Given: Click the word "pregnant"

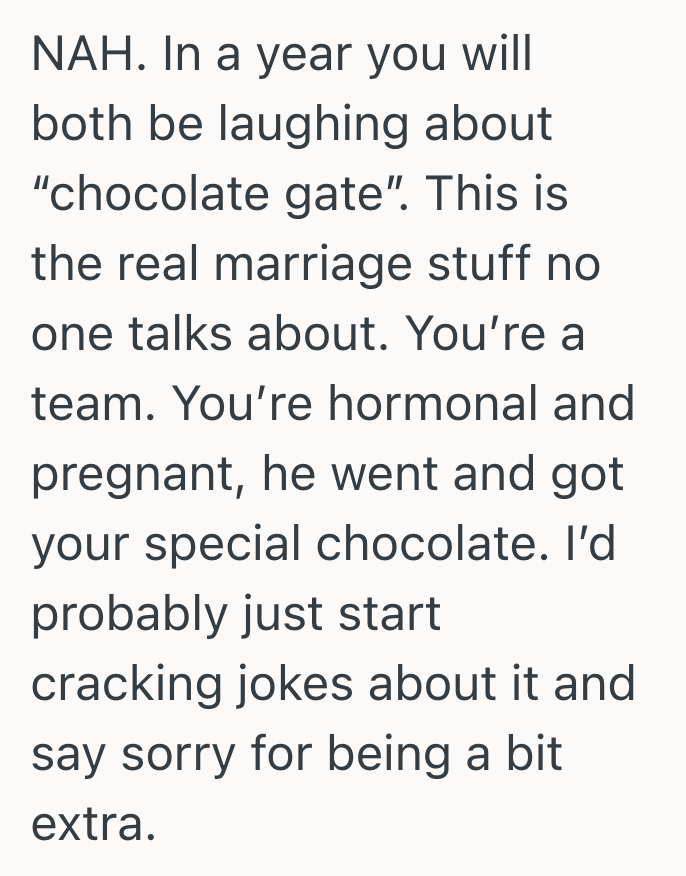Looking at the screenshot, I should click(x=134, y=475).
